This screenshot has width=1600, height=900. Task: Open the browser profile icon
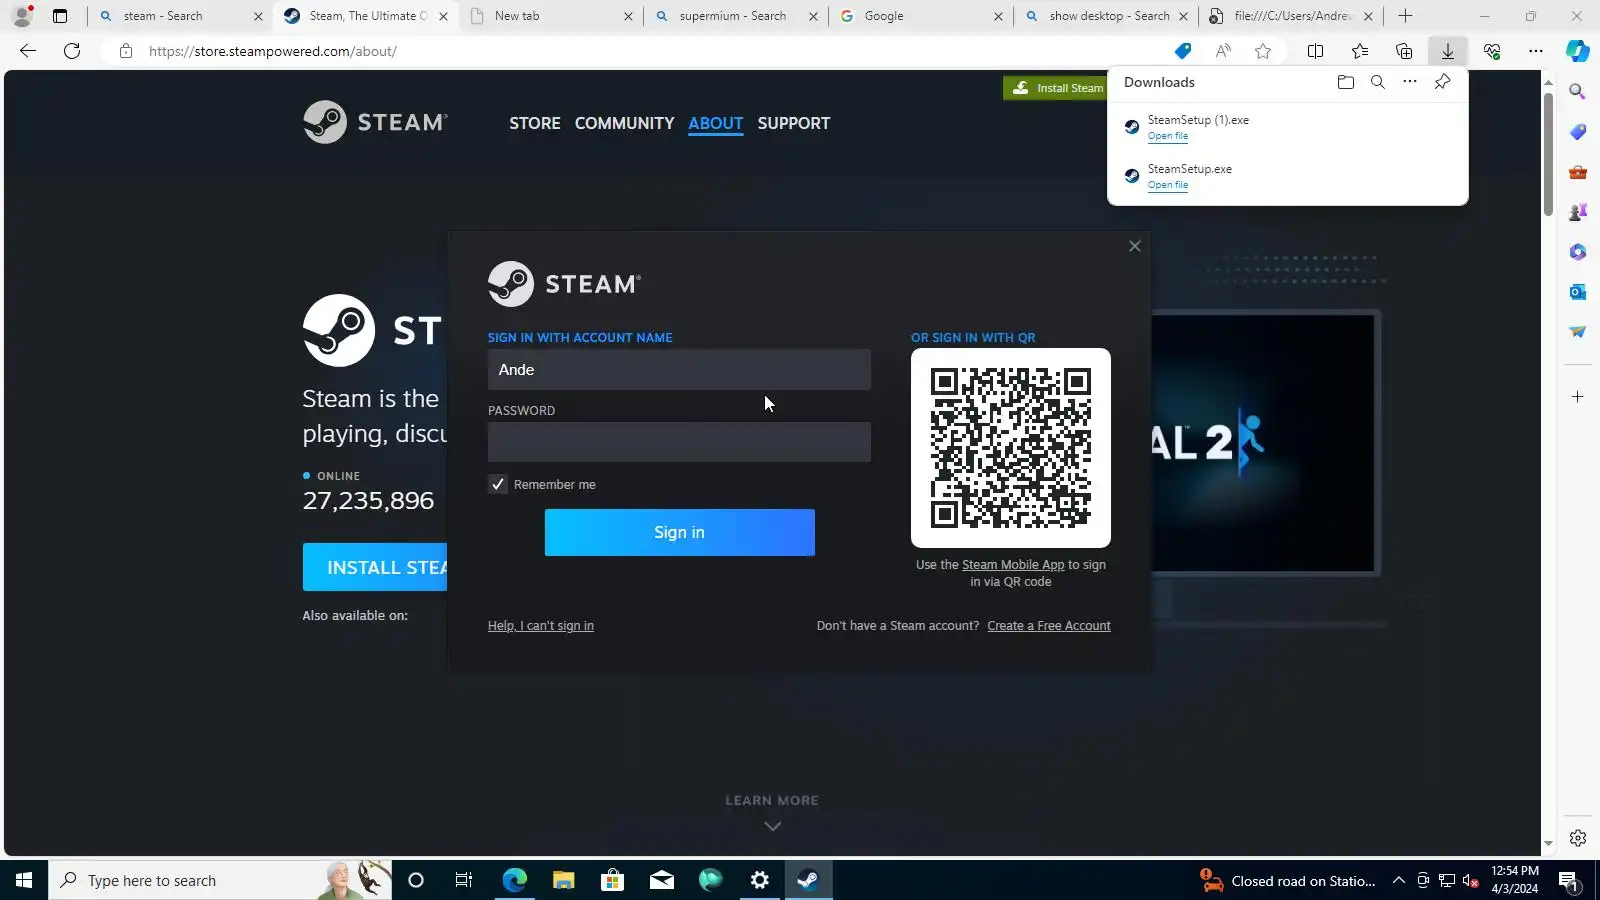tap(22, 16)
